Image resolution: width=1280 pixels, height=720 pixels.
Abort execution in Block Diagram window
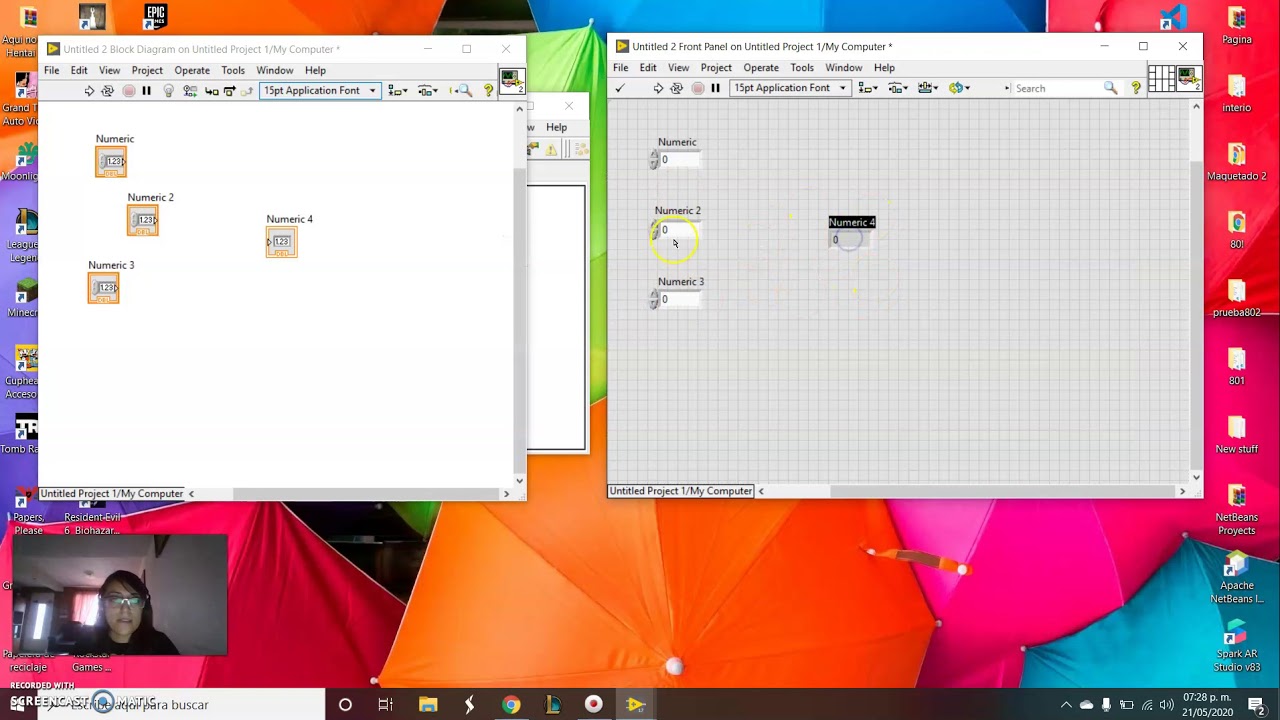coord(128,91)
